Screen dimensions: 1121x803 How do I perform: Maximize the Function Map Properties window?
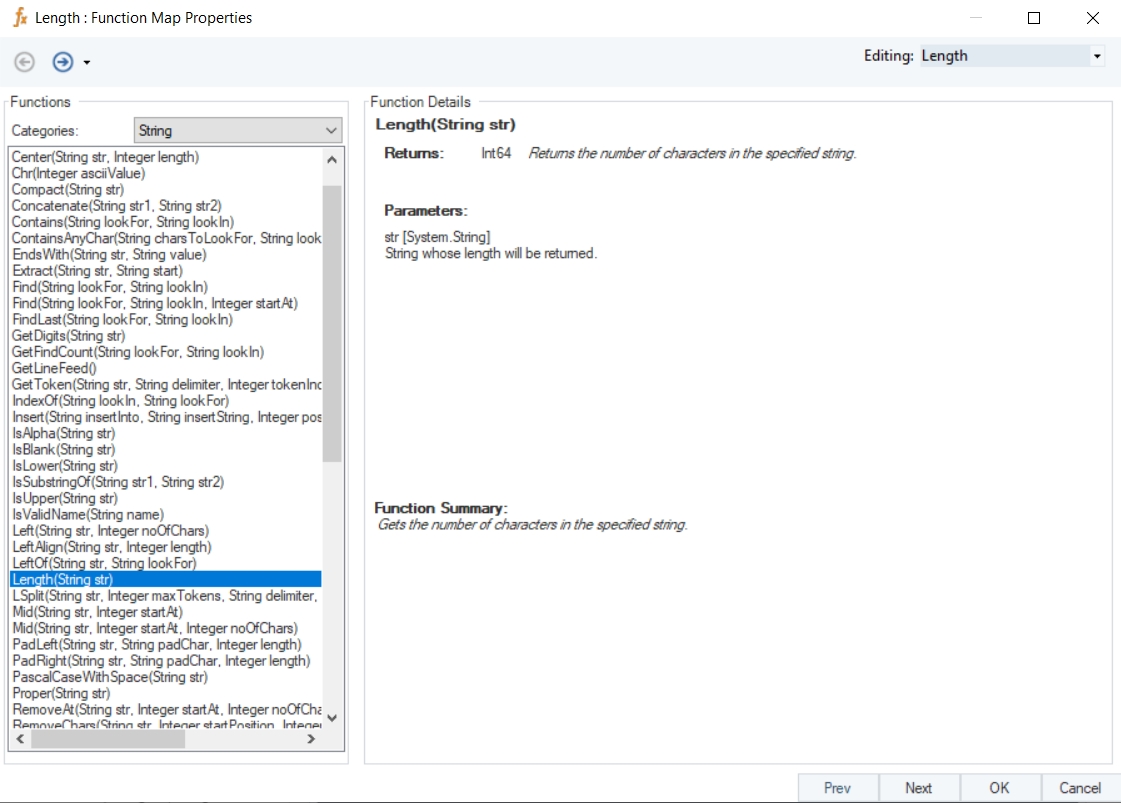pyautogui.click(x=1034, y=18)
